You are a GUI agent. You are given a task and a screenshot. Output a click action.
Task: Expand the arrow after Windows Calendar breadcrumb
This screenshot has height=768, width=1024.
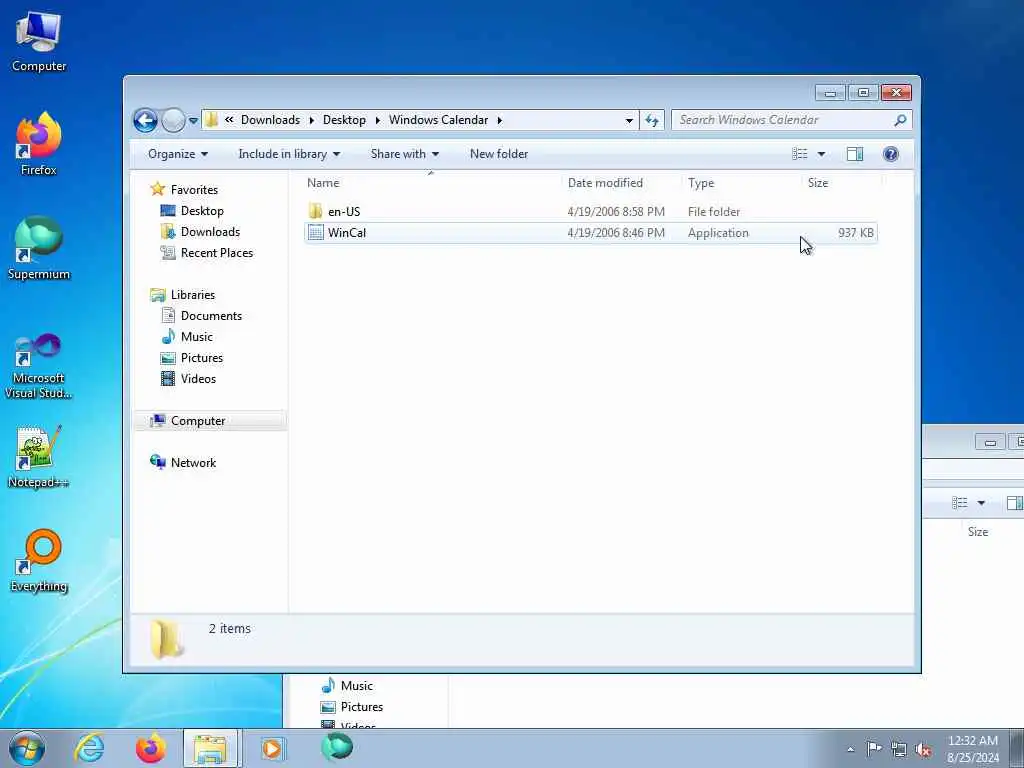coord(500,120)
